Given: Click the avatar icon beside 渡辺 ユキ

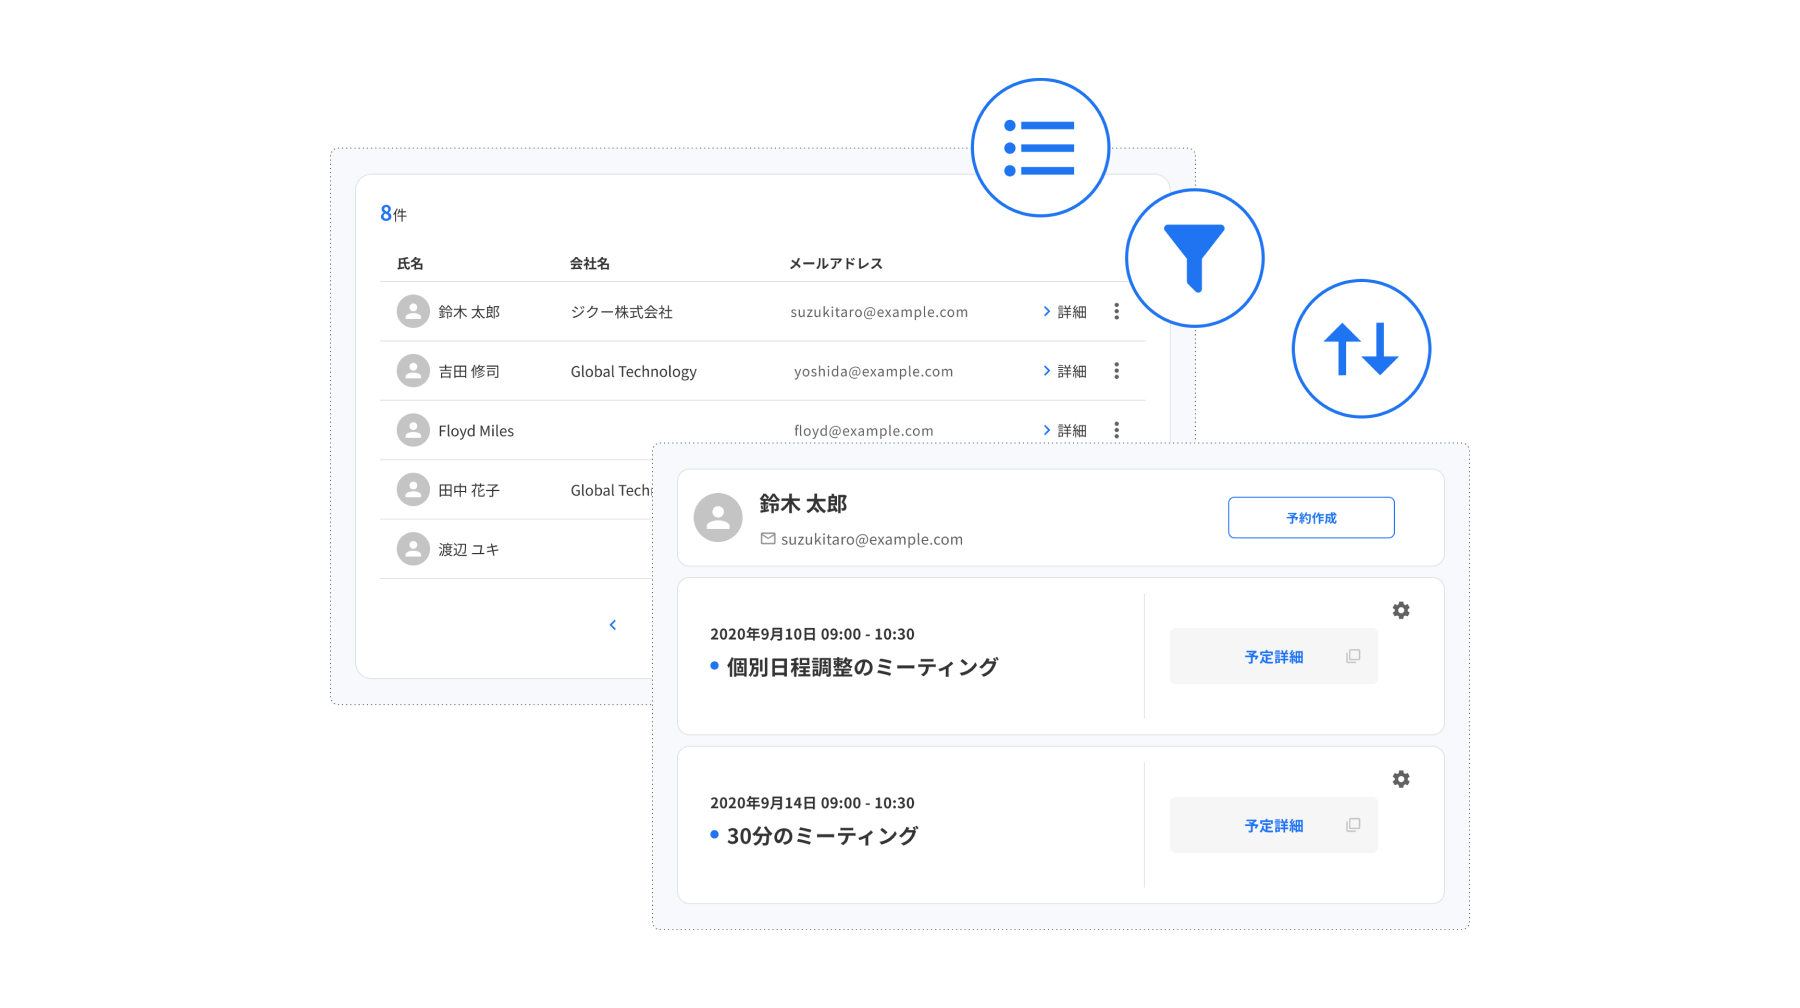Looking at the screenshot, I should 413,549.
